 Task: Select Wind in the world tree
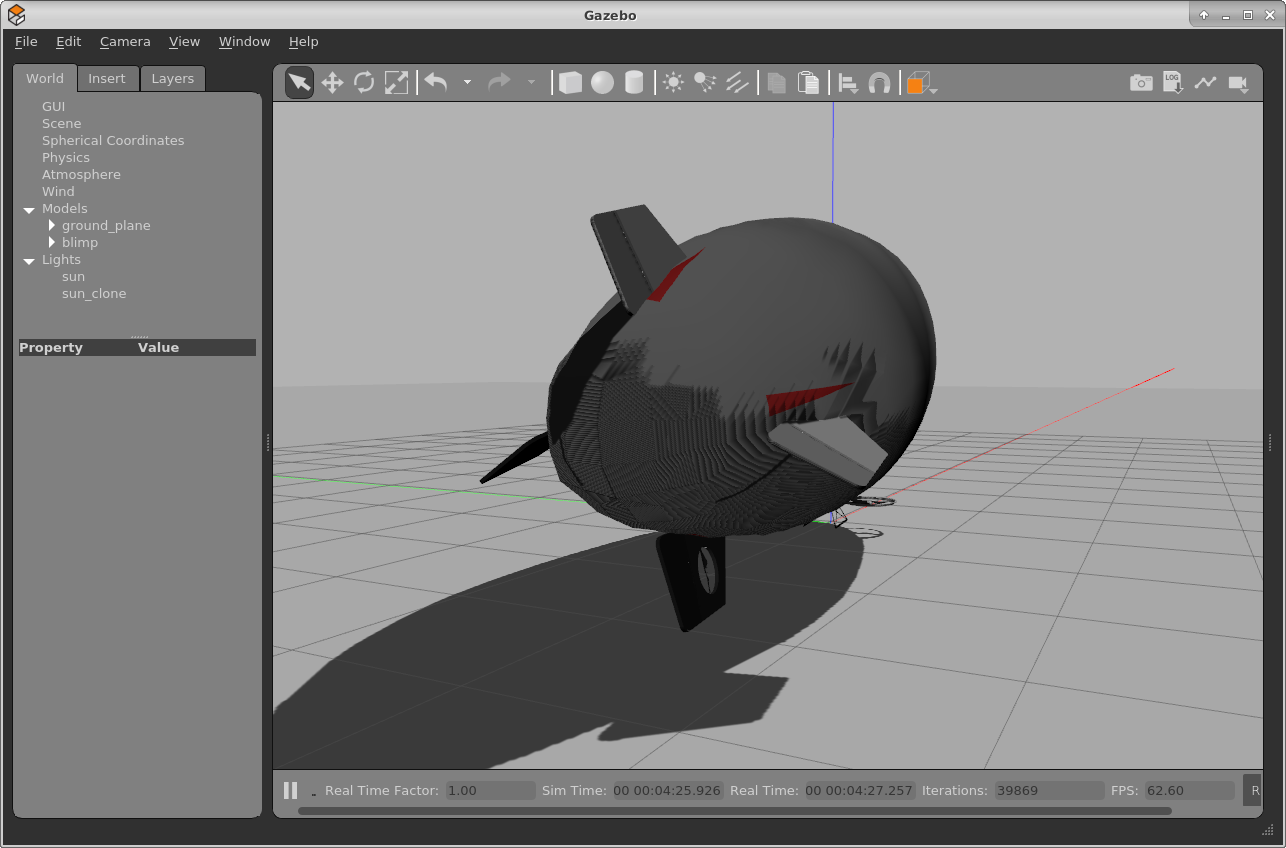pos(58,192)
